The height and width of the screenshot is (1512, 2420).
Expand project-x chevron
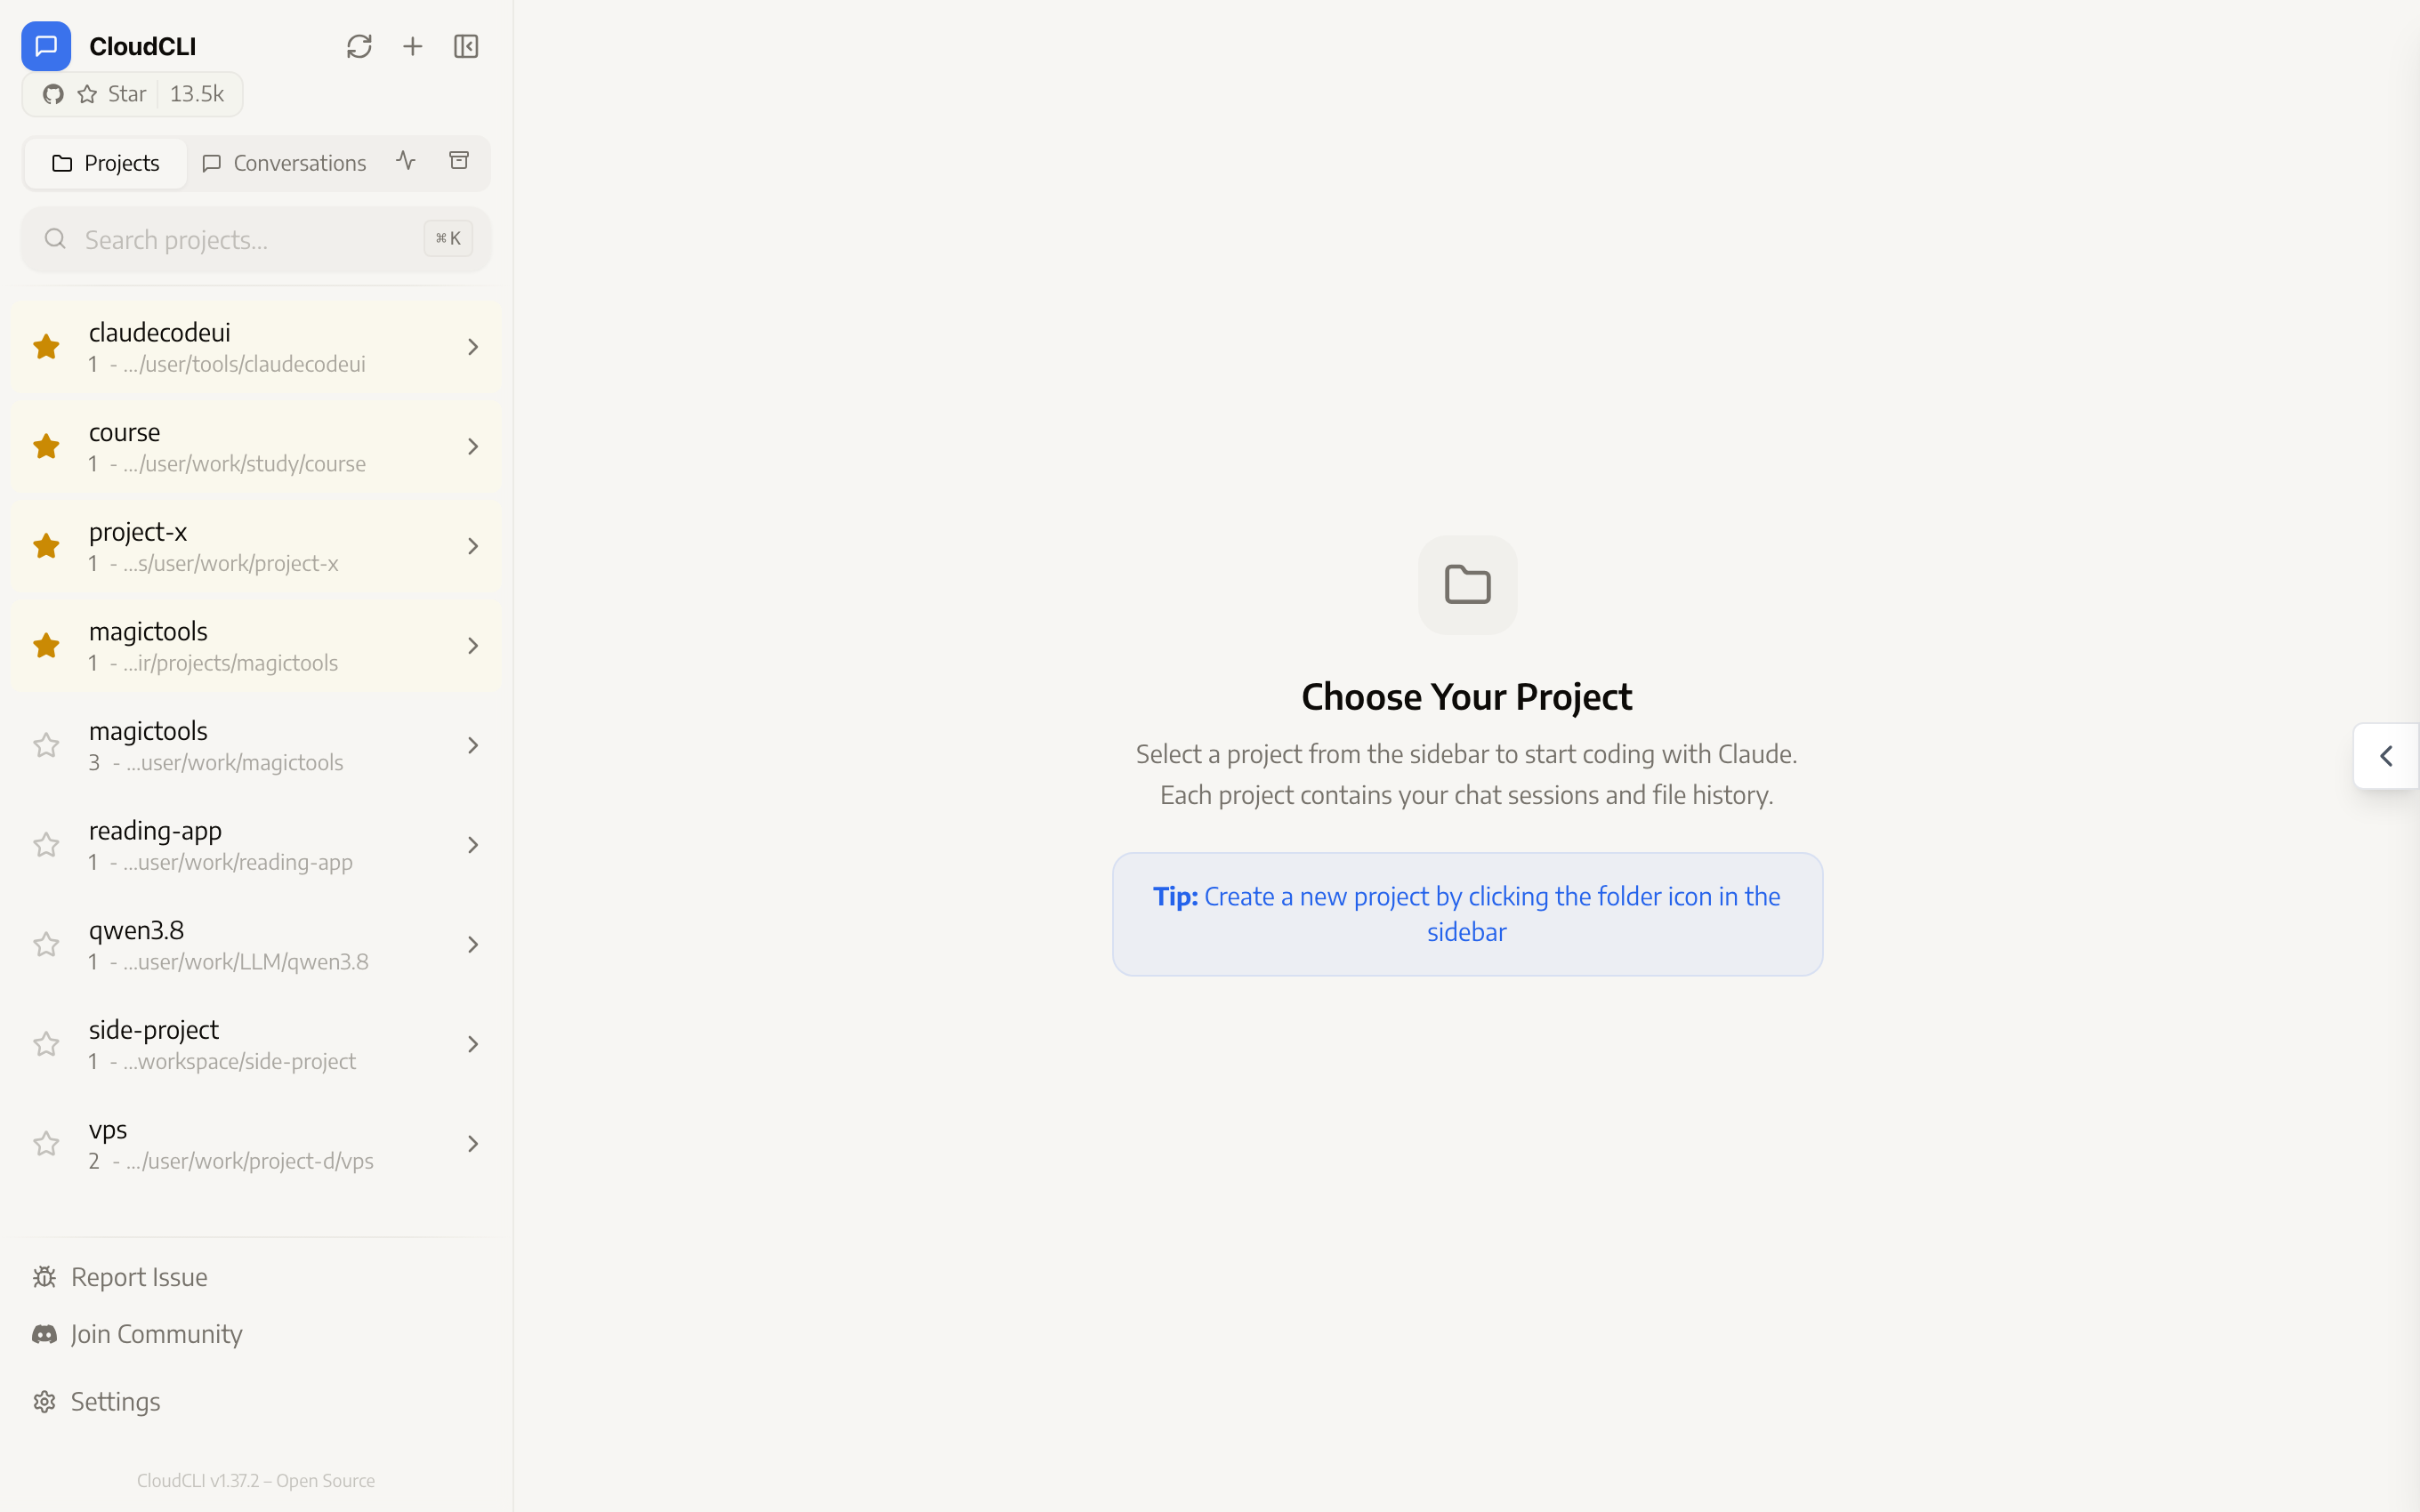473,546
